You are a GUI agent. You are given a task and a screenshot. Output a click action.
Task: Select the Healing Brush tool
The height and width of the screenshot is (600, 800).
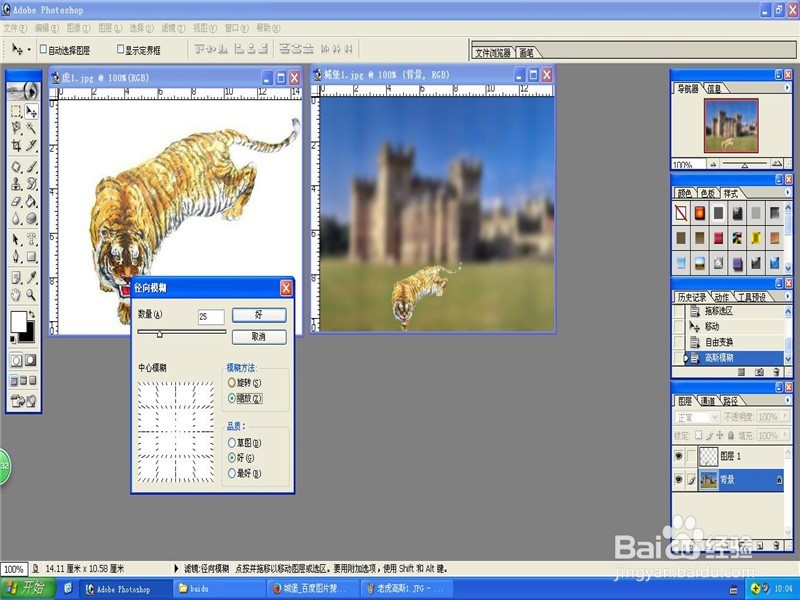[16, 166]
